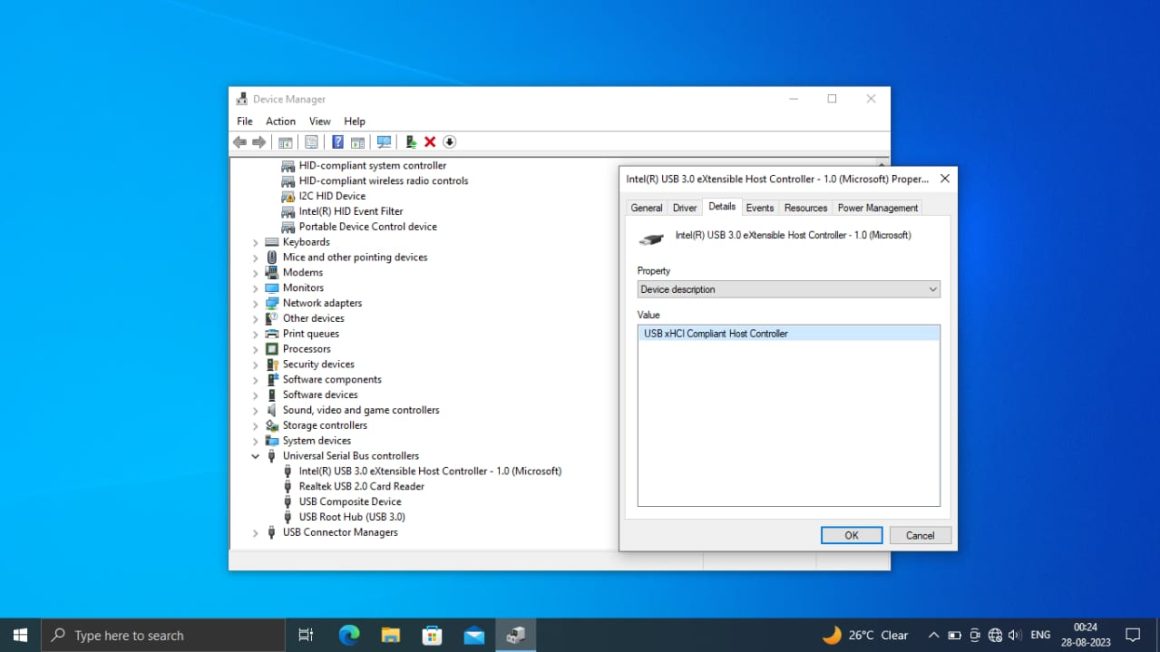Screen dimensions: 1160x652
Task: Expand the Network adapters category
Action: (255, 304)
